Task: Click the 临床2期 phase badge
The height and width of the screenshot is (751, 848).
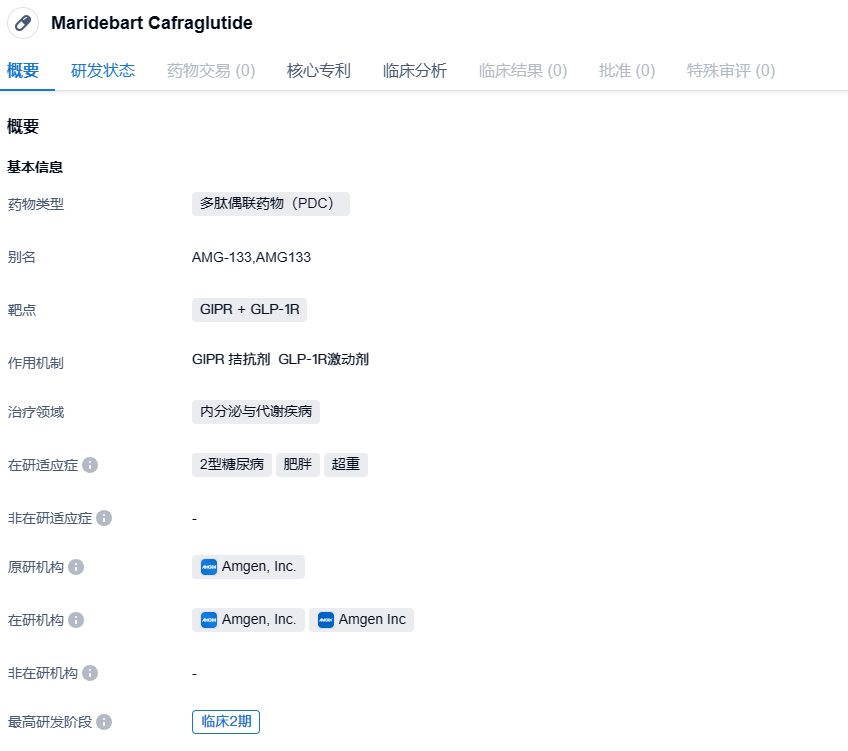Action: [226, 722]
